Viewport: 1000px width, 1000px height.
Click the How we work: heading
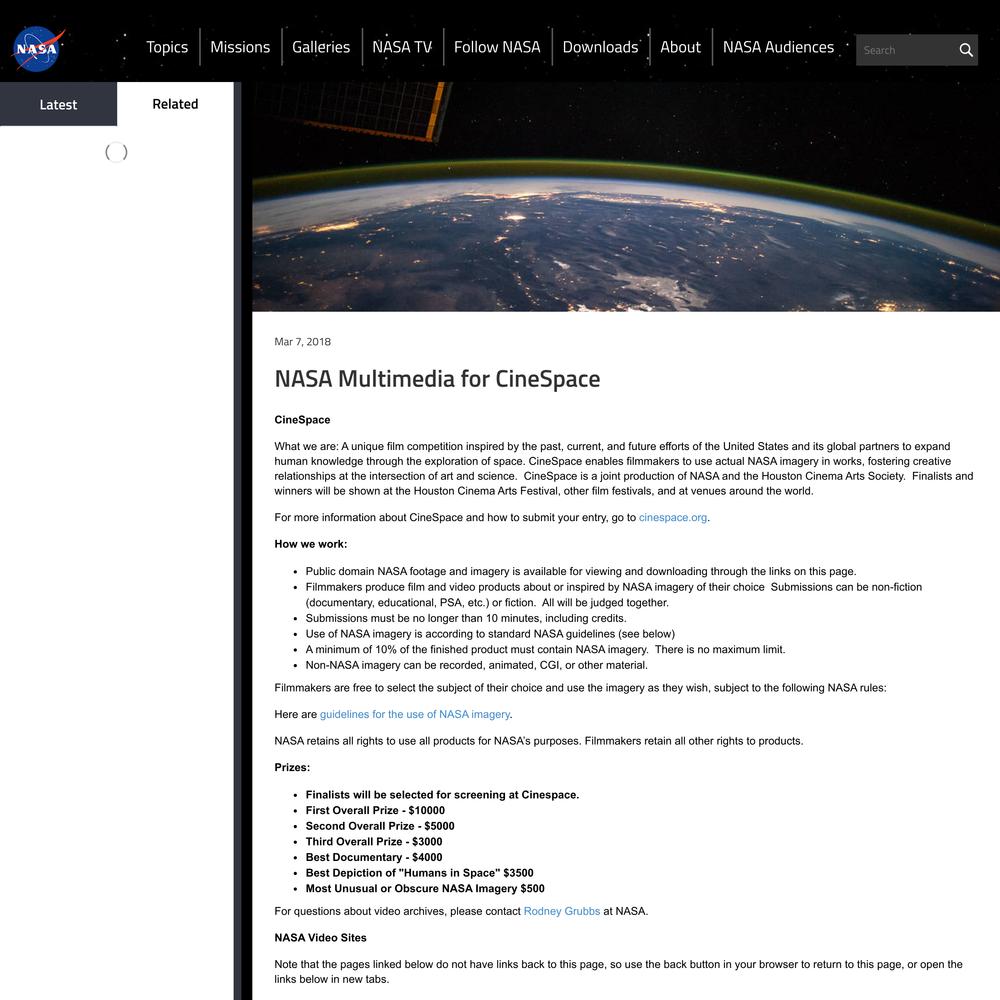click(311, 544)
